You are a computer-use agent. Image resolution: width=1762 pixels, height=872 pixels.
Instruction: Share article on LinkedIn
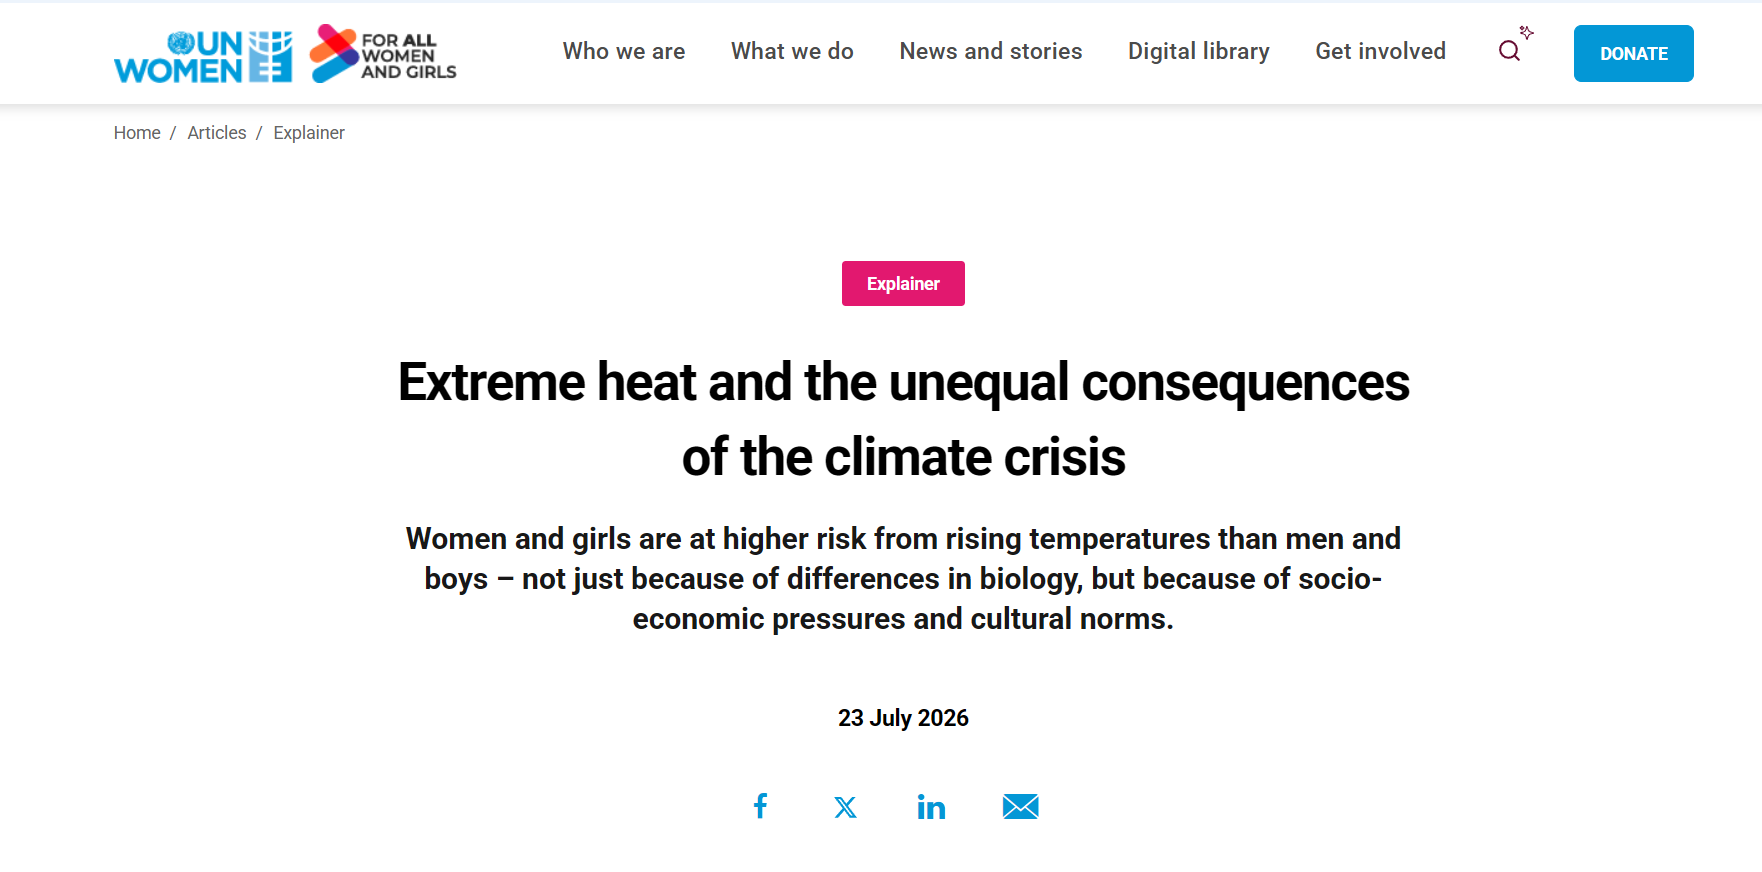point(931,806)
